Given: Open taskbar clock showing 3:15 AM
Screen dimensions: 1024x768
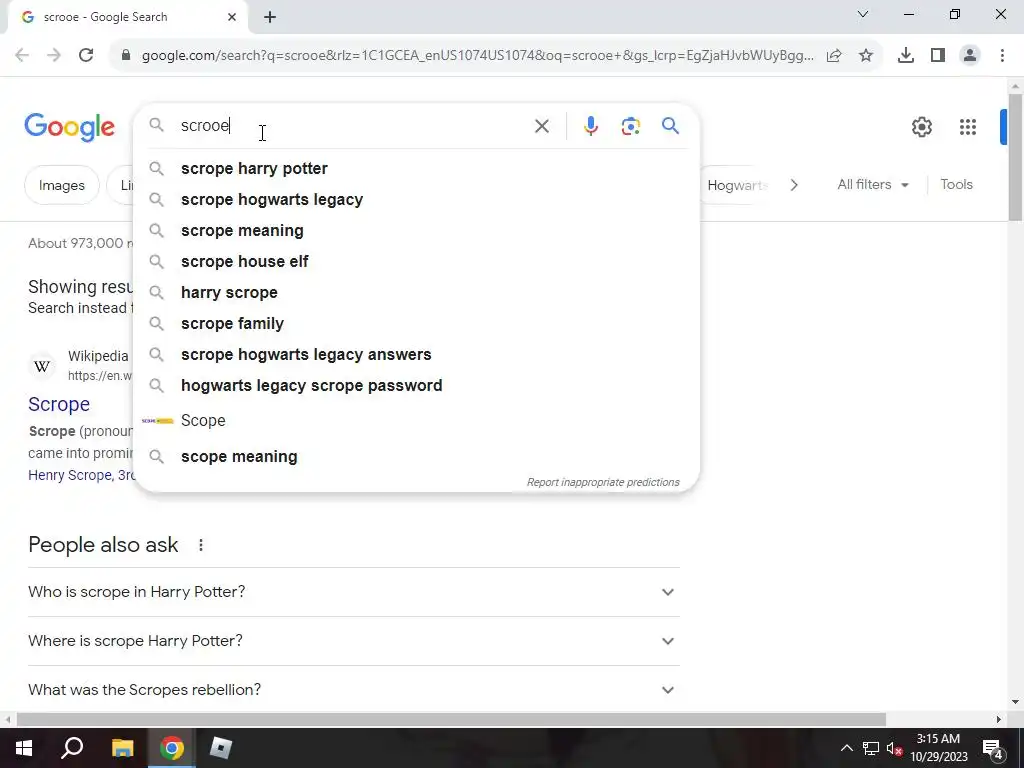Looking at the screenshot, I should pyautogui.click(x=938, y=748).
